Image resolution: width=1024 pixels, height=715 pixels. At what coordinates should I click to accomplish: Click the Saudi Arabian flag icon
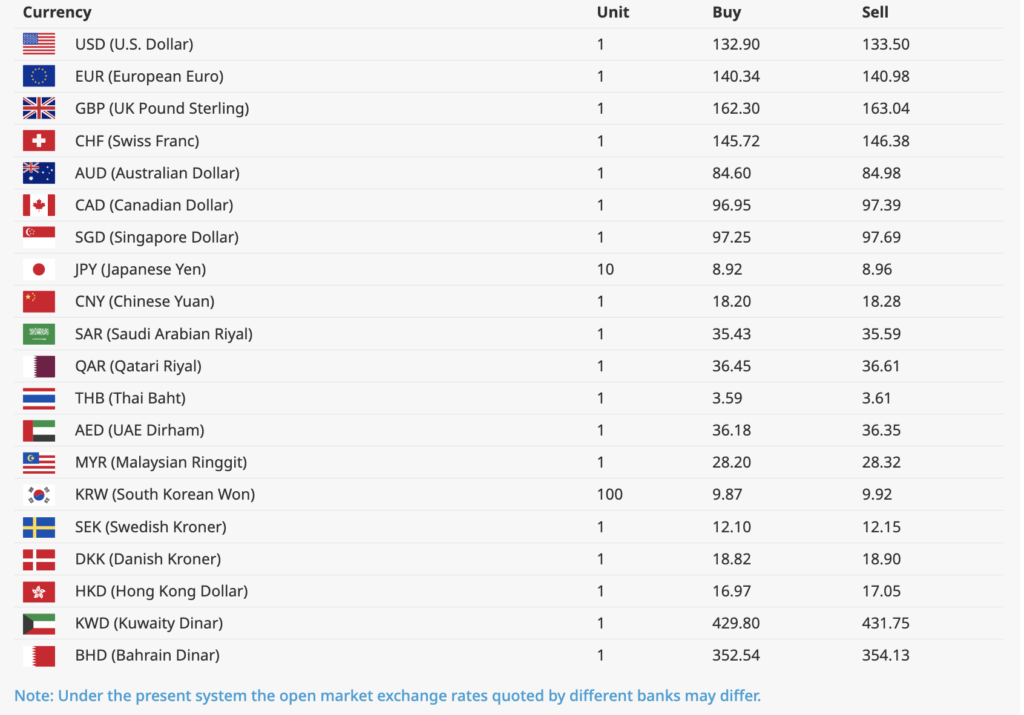coord(39,334)
